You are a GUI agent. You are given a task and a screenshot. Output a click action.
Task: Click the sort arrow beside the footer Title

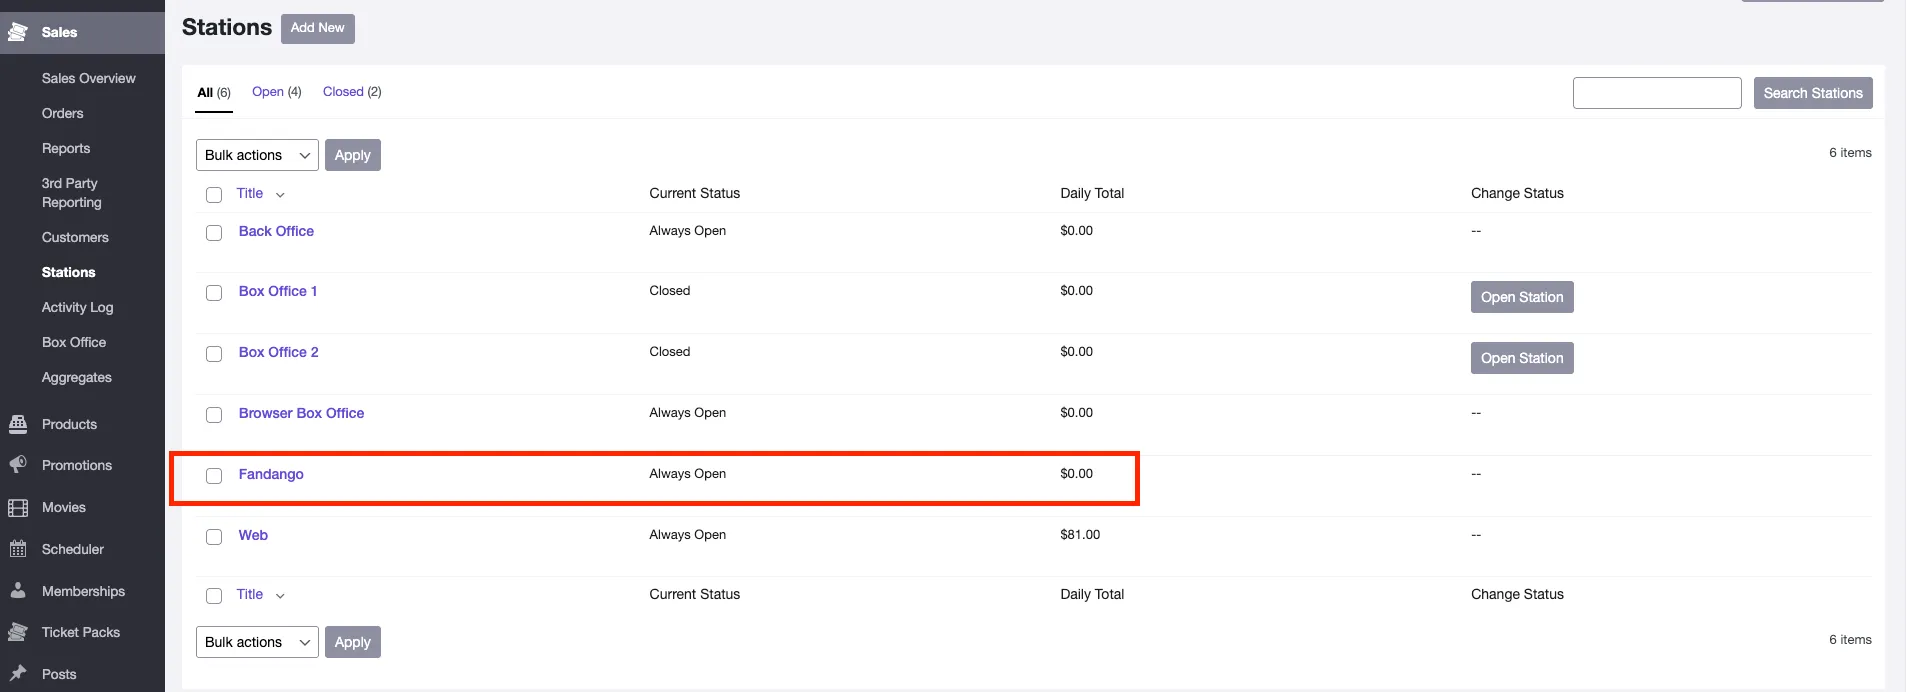click(x=280, y=596)
